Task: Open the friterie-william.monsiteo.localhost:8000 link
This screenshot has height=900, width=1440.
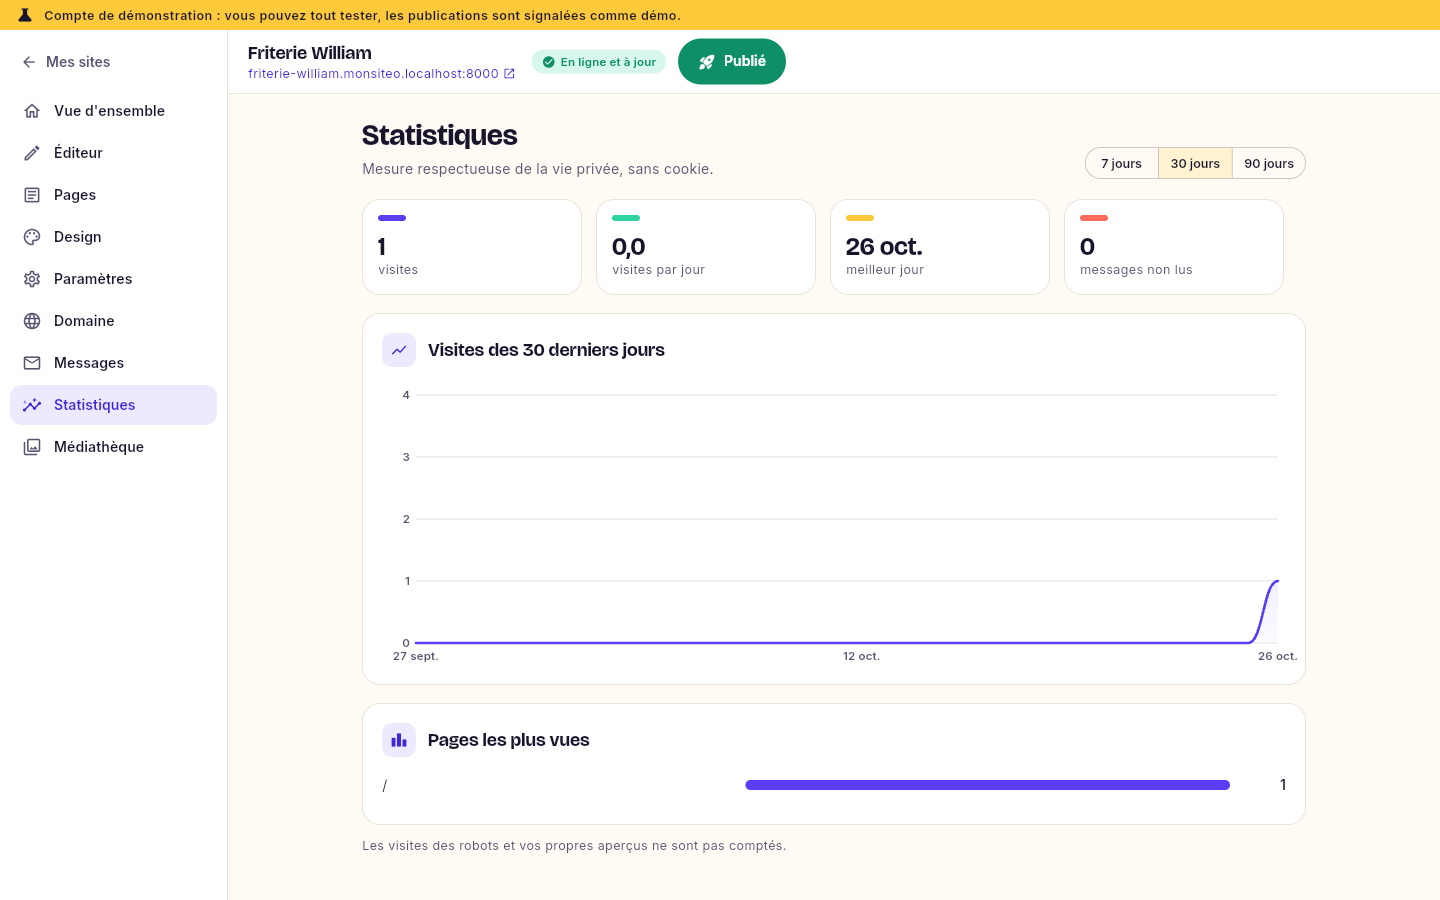Action: tap(381, 74)
